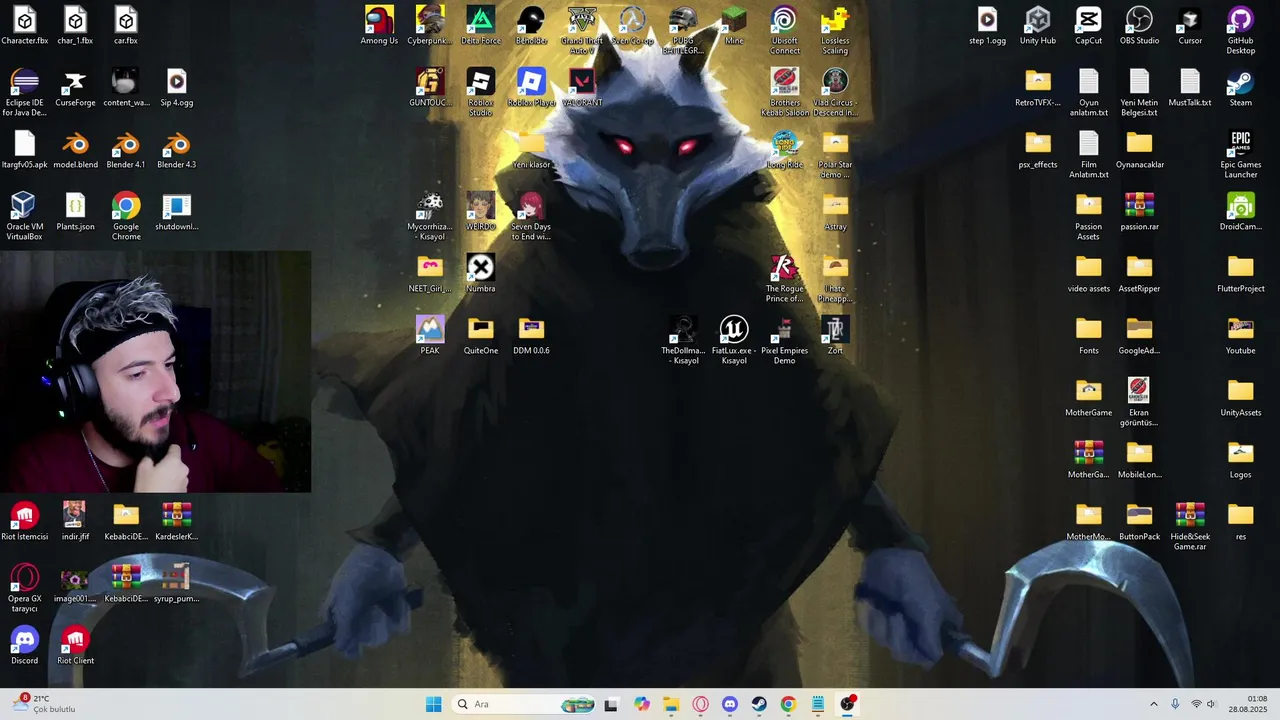This screenshot has width=1280, height=720.
Task: Select the Hide&Seek Game.rar archive
Action: 1190,526
